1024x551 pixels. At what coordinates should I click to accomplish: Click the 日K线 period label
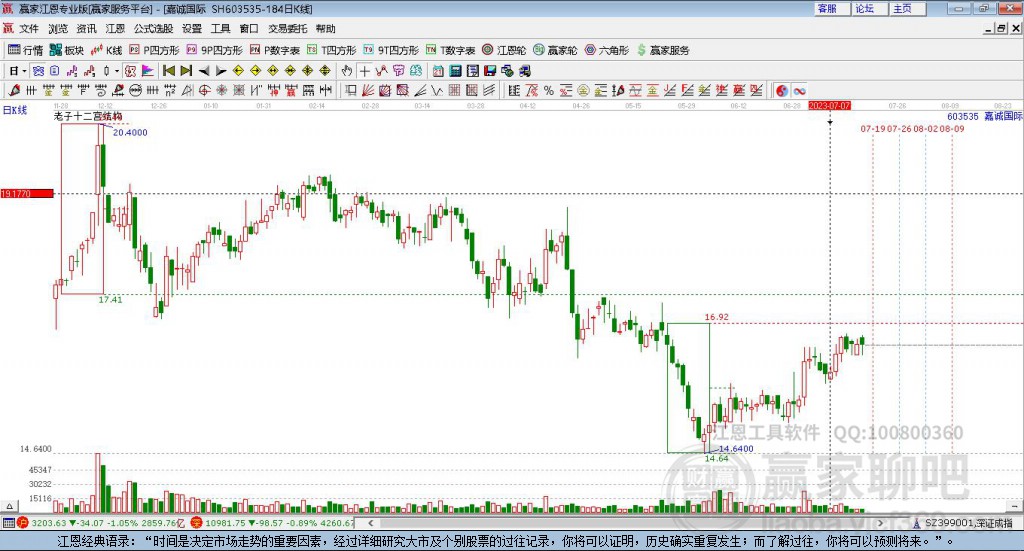click(x=14, y=110)
